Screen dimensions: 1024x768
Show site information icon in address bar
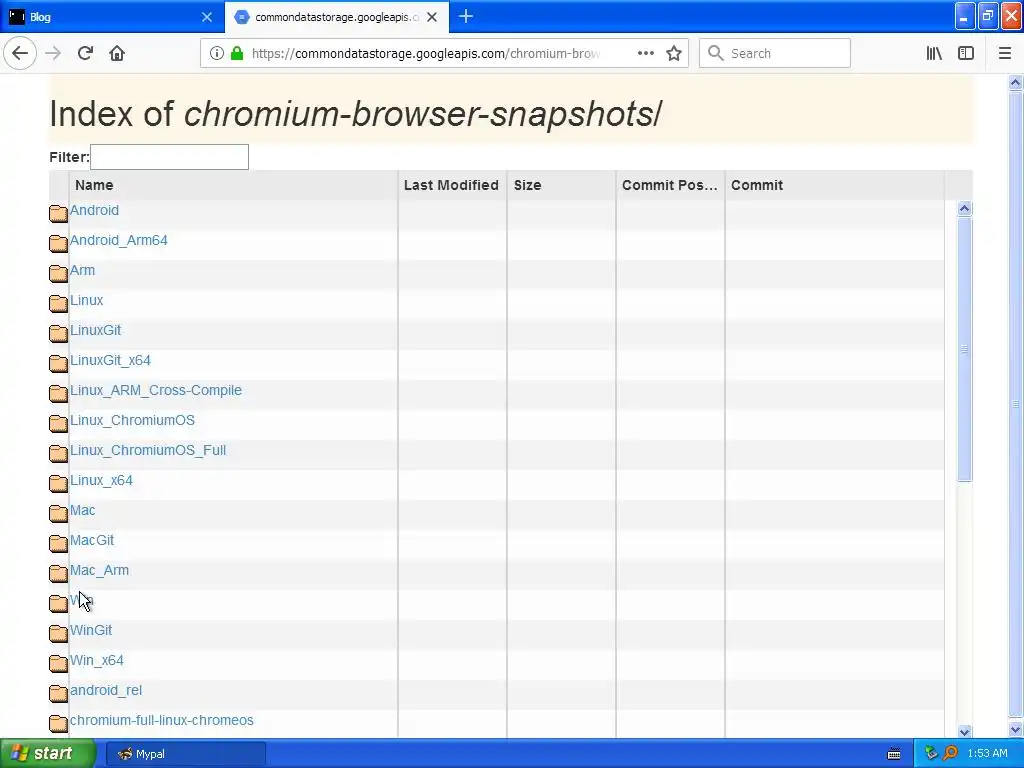pyautogui.click(x=216, y=53)
